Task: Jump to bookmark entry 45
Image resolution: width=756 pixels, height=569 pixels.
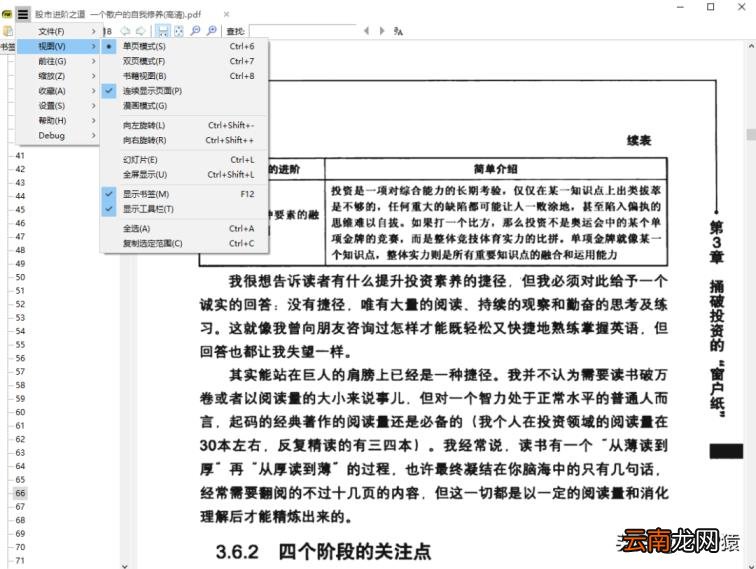Action: pos(20,210)
